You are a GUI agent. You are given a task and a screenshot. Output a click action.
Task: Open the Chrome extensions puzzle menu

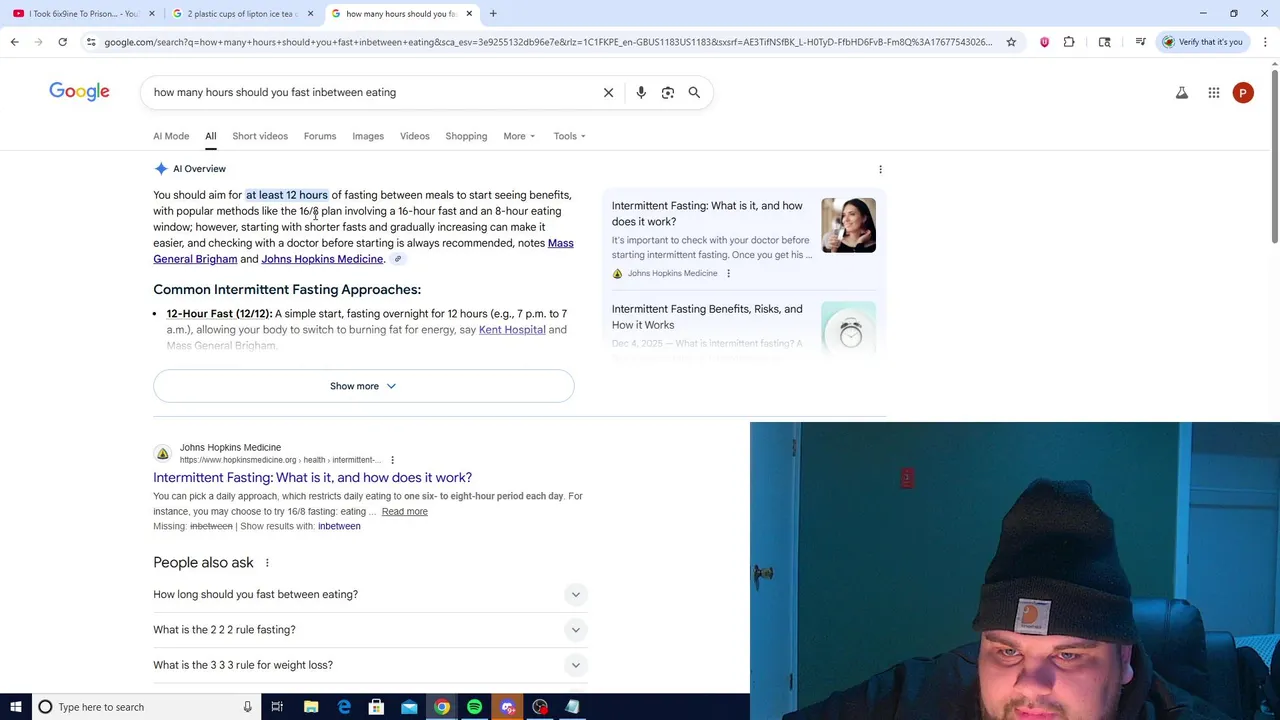(1069, 42)
